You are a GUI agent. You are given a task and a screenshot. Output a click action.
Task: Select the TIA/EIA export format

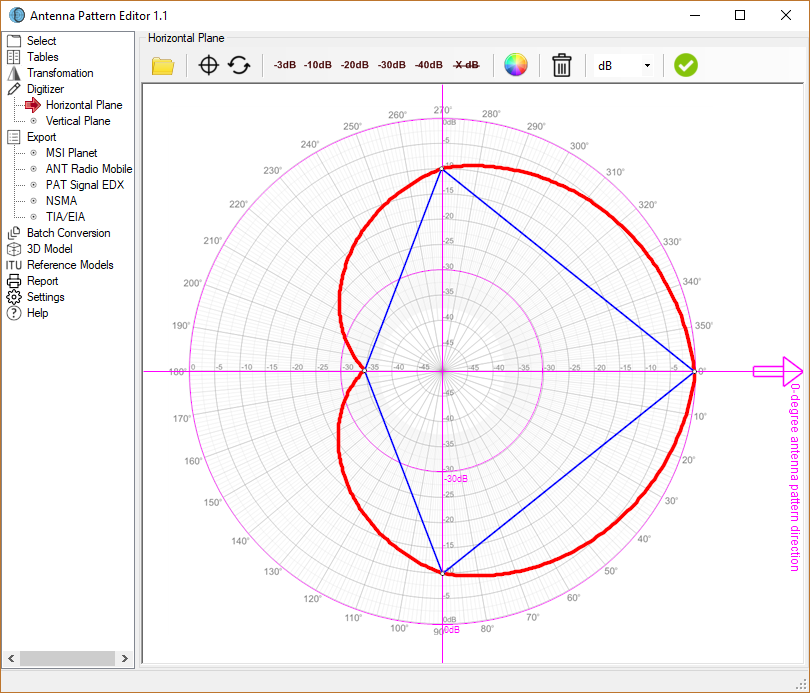coord(66,216)
